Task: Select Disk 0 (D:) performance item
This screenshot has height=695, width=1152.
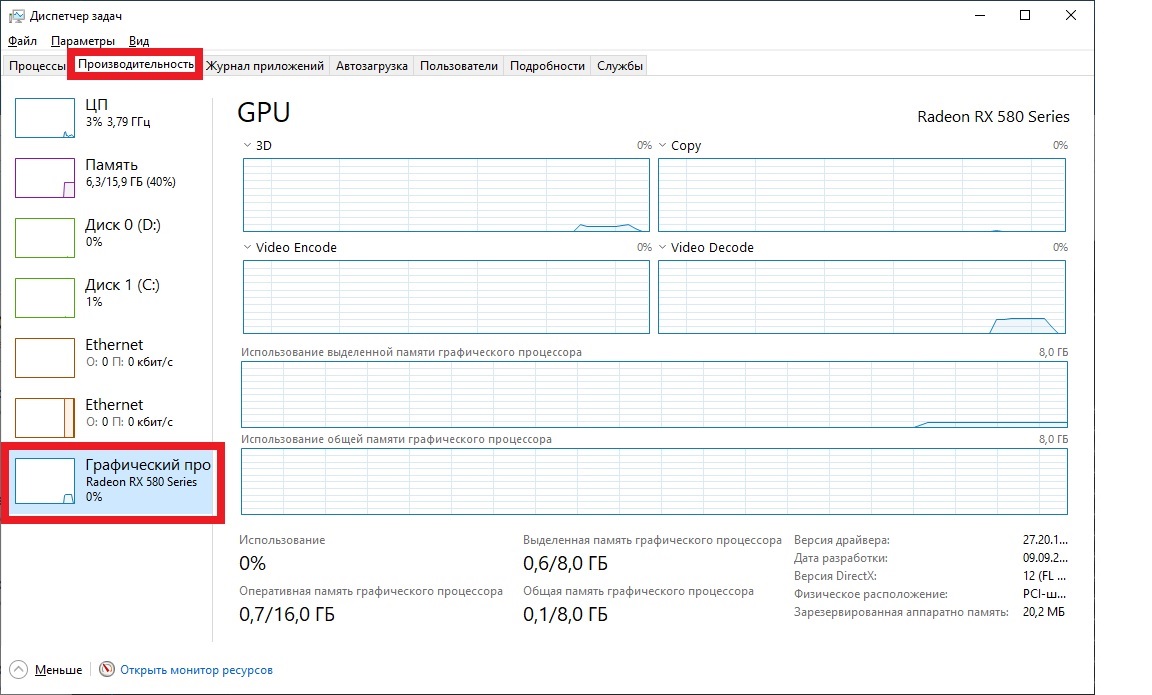Action: coord(110,233)
